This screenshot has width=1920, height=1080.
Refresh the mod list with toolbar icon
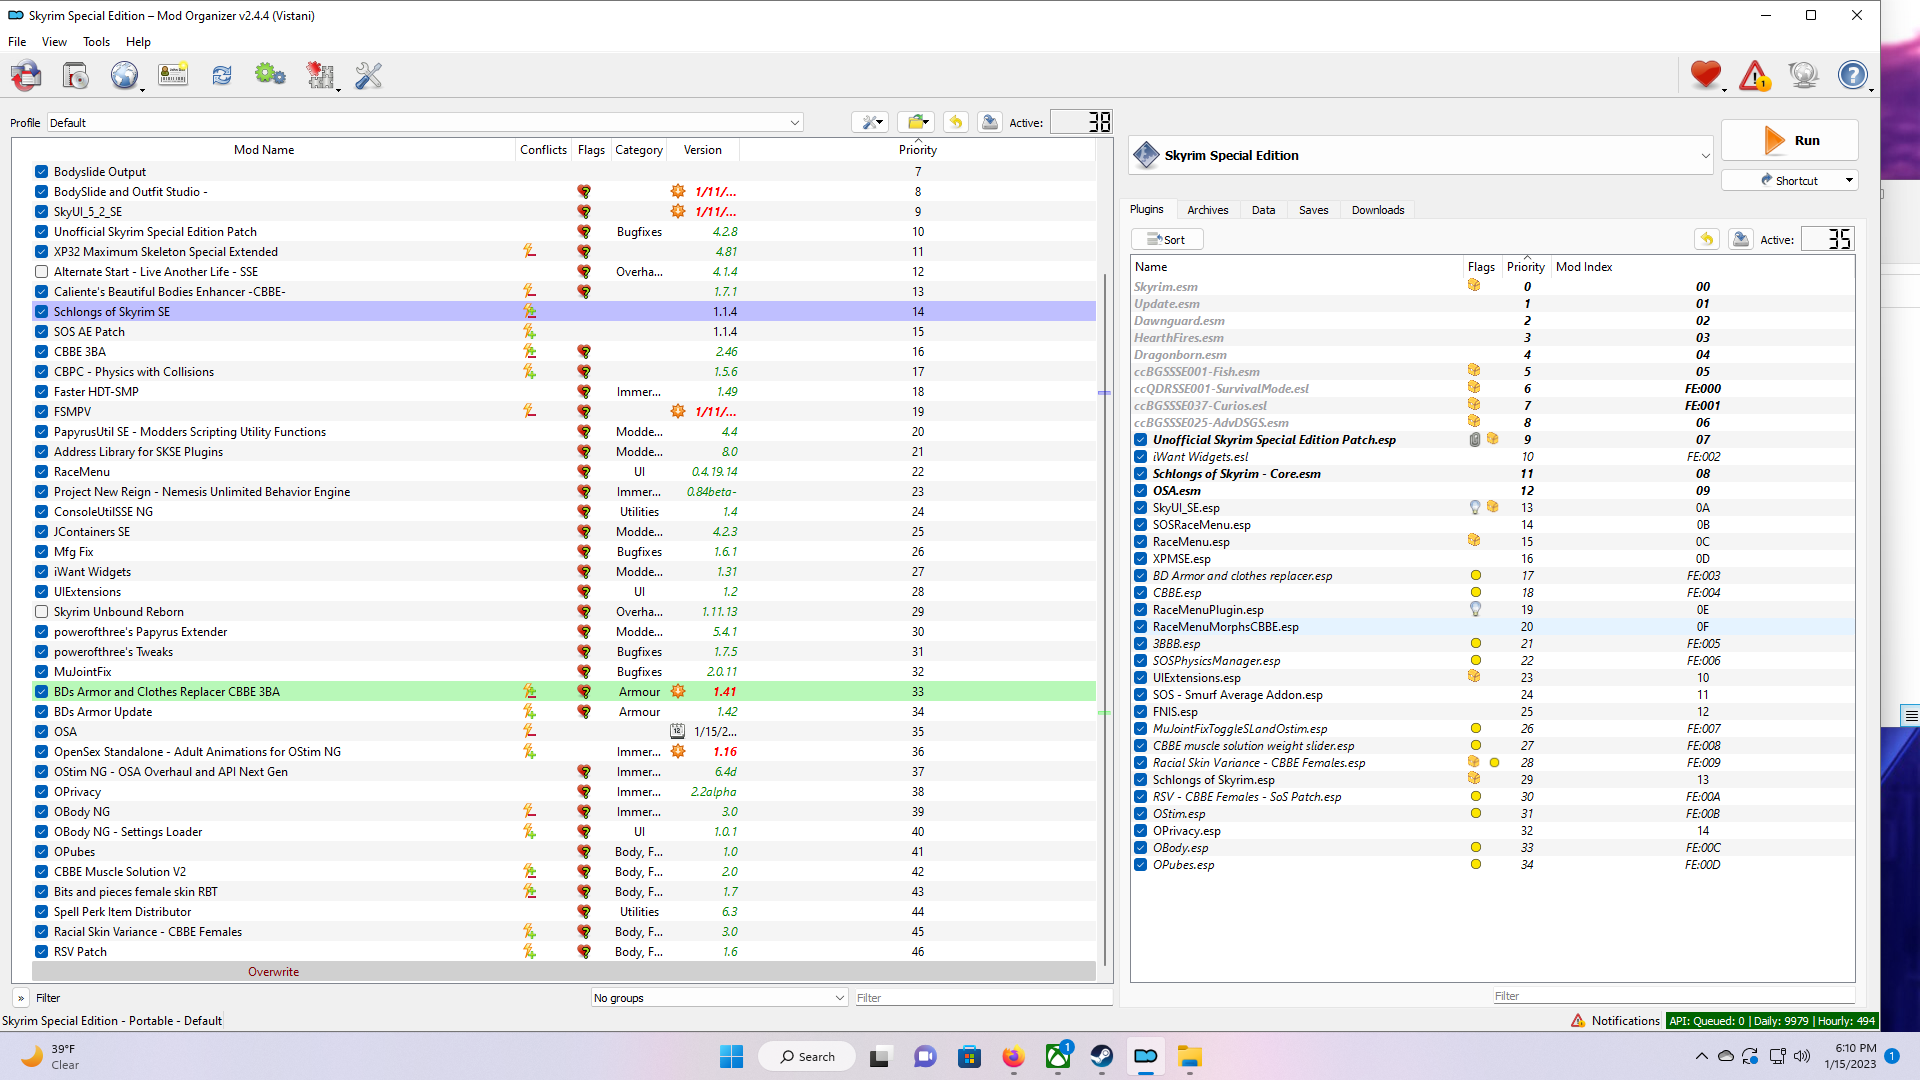coord(222,75)
